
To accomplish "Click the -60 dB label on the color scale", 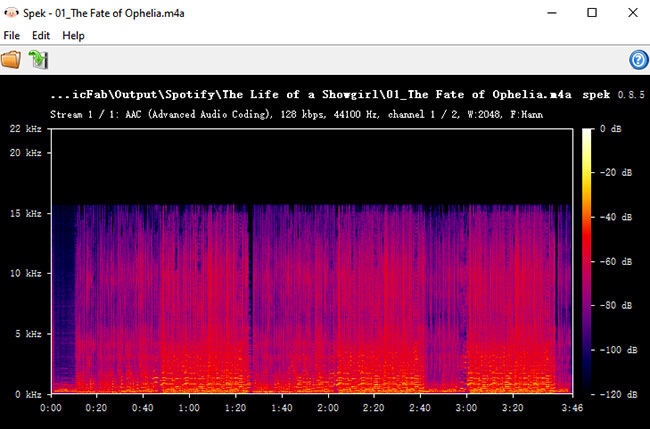I will (616, 262).
